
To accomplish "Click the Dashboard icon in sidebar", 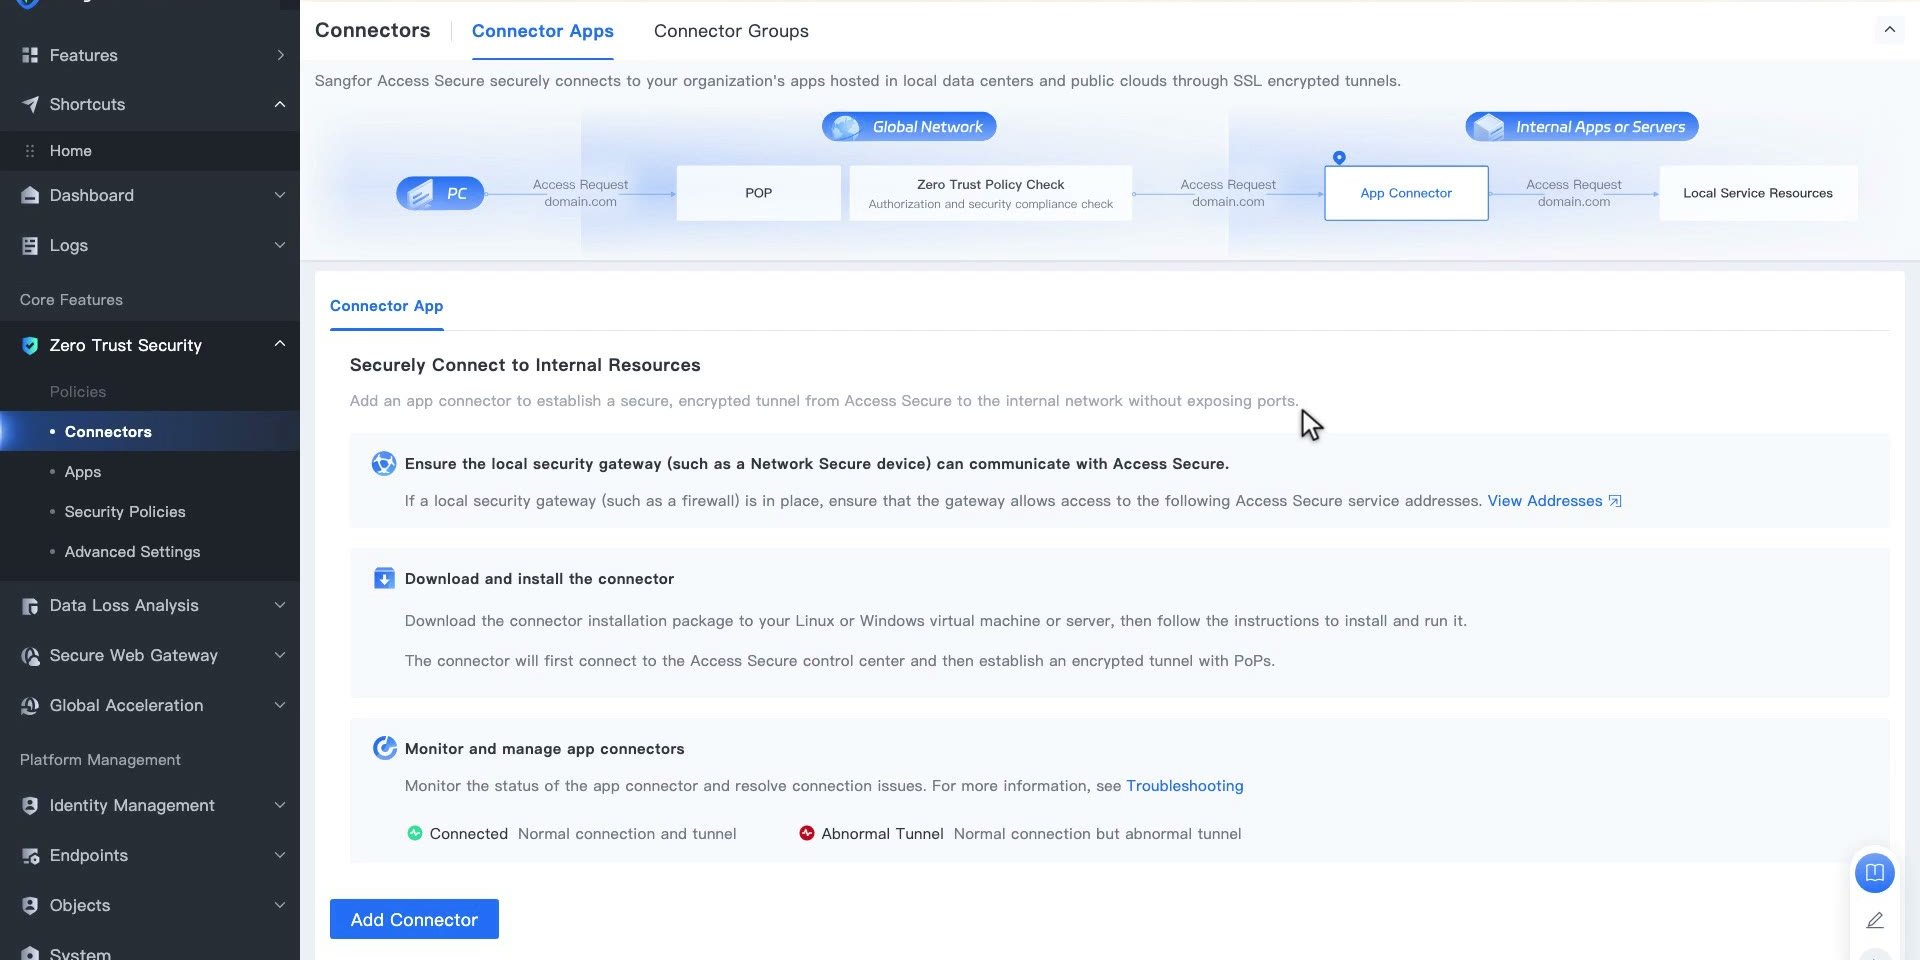I will tap(30, 195).
